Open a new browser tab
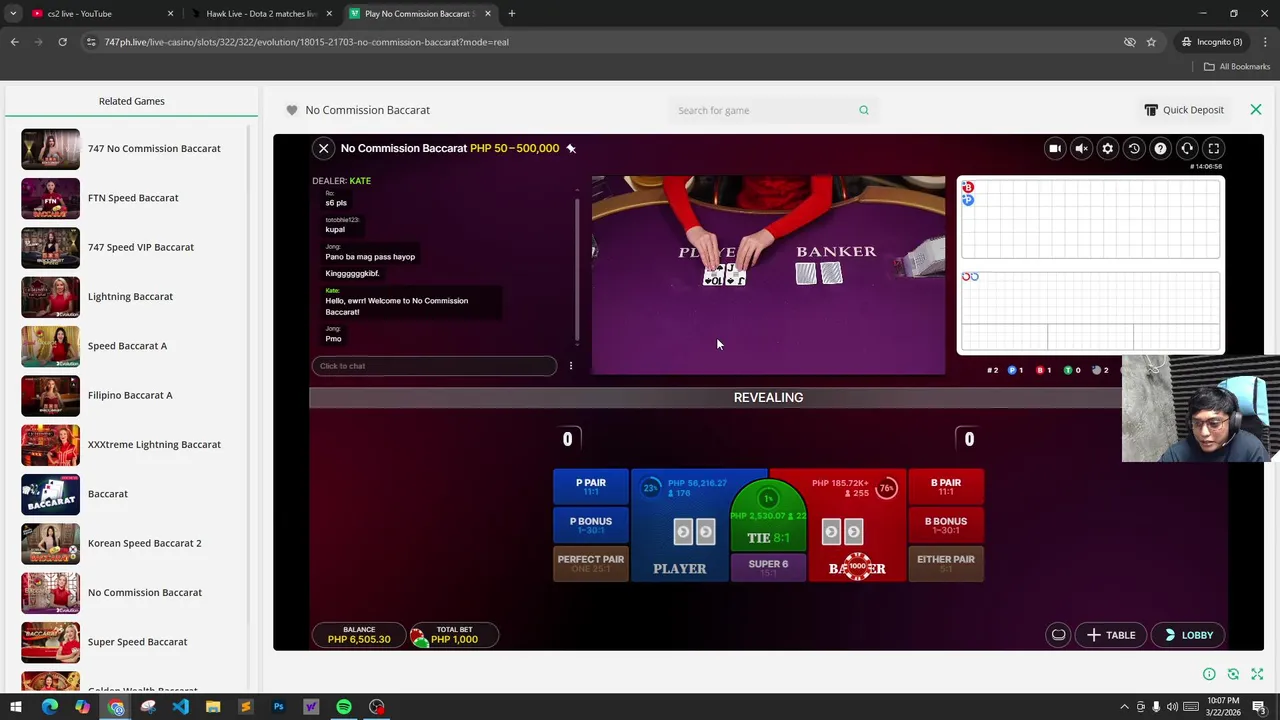This screenshot has height=720, width=1280. click(512, 14)
